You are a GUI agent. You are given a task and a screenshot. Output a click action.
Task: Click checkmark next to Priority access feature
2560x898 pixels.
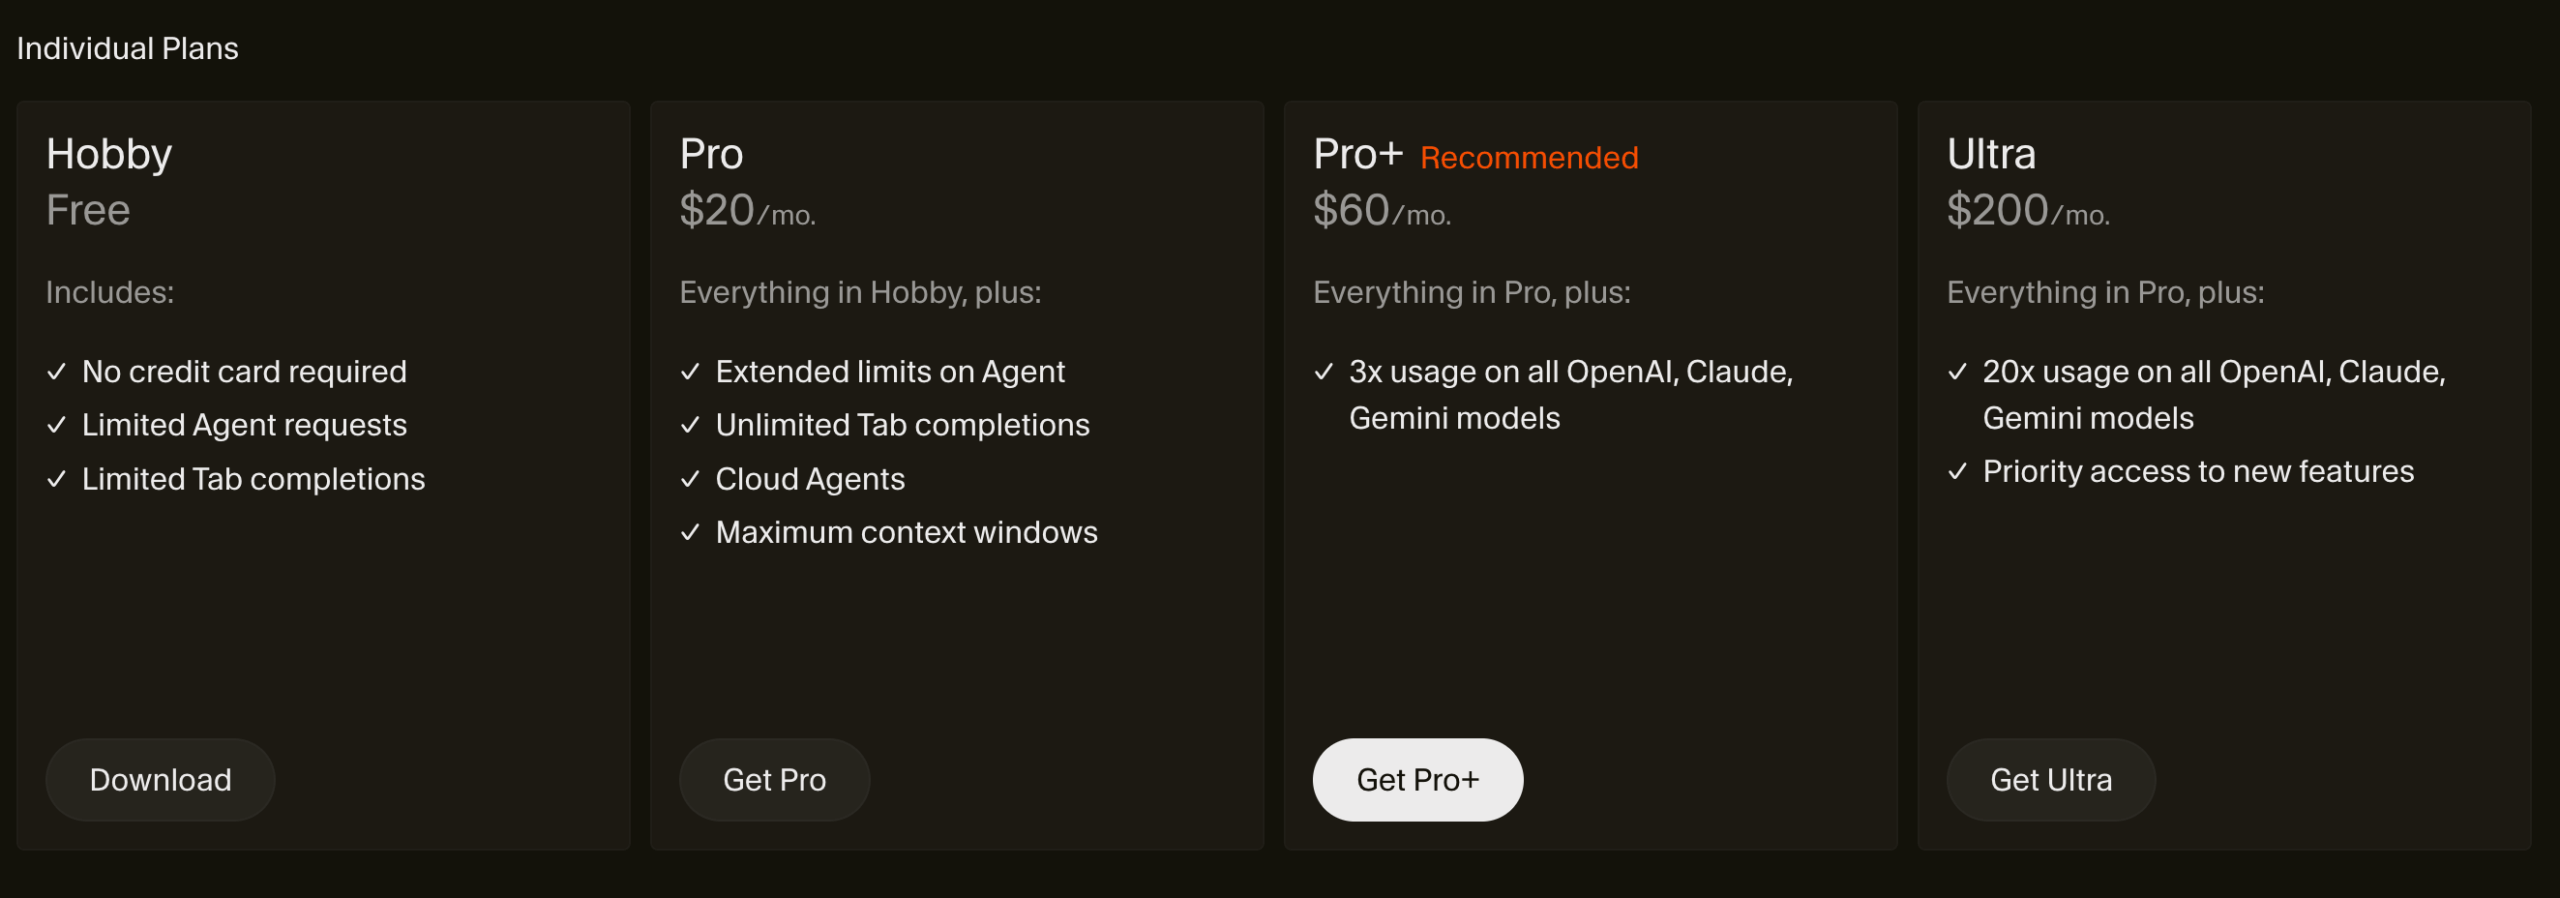pyautogui.click(x=1958, y=471)
